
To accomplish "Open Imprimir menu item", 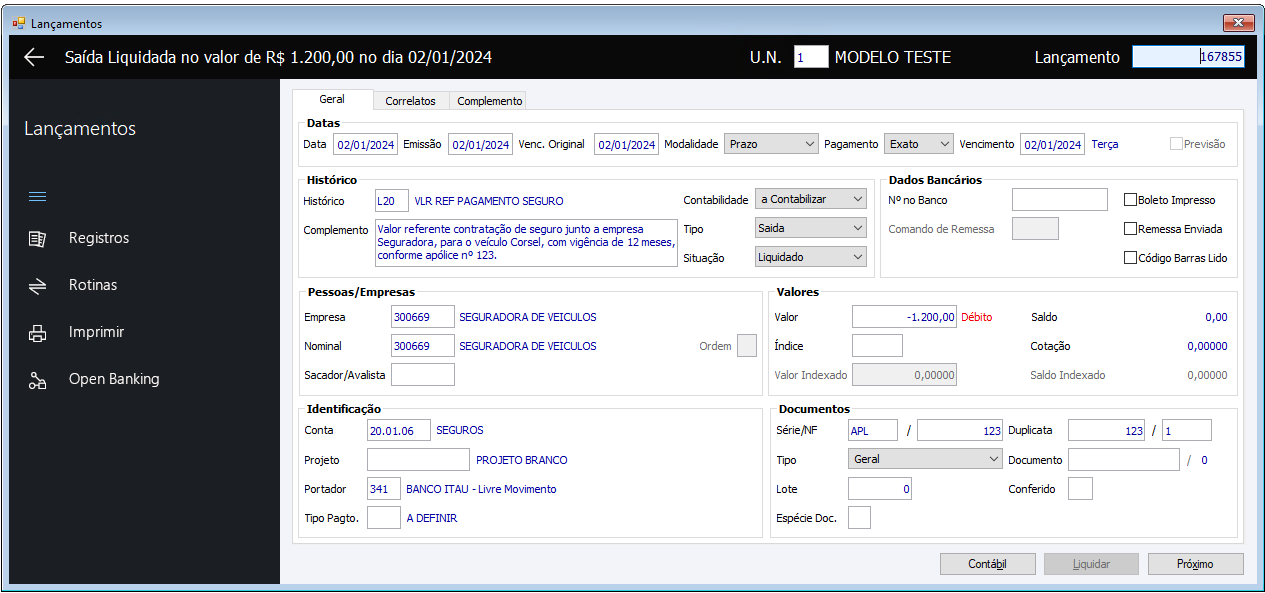I will click(96, 332).
